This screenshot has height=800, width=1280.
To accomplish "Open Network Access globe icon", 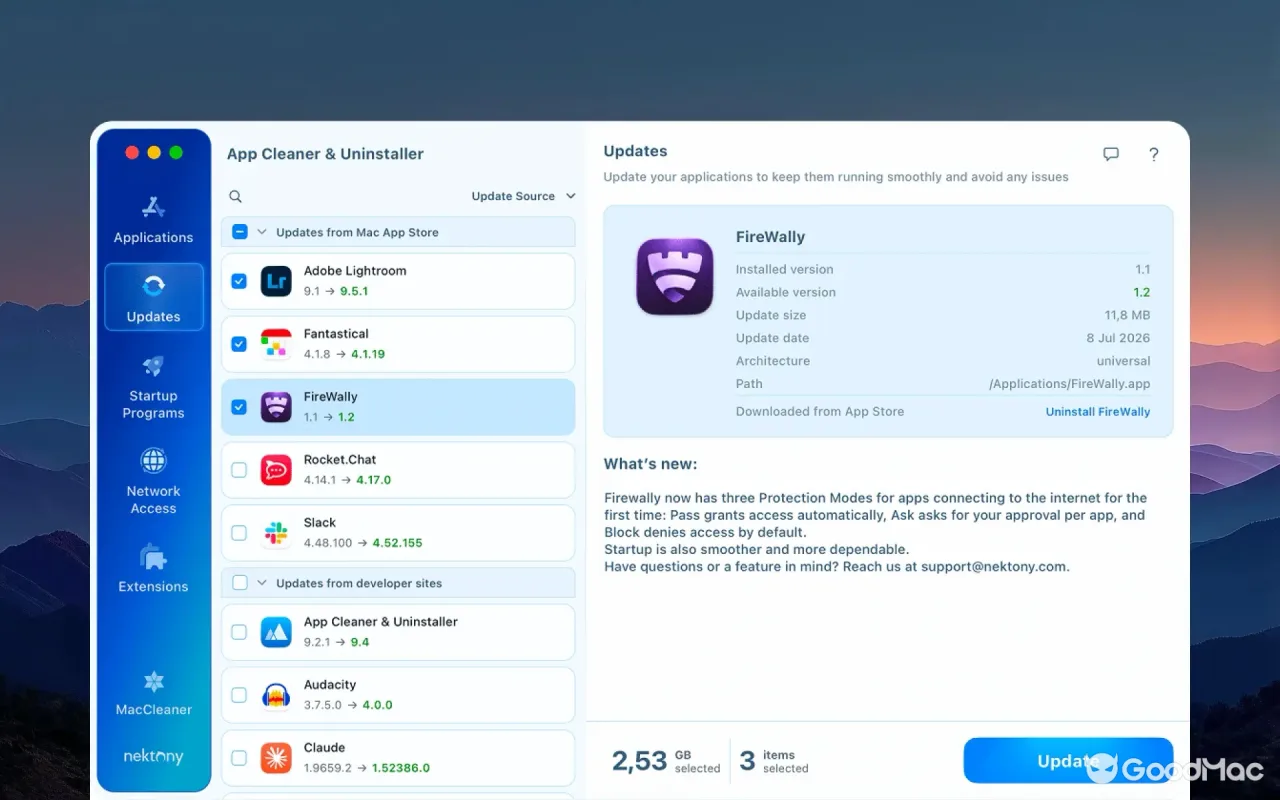I will click(153, 461).
